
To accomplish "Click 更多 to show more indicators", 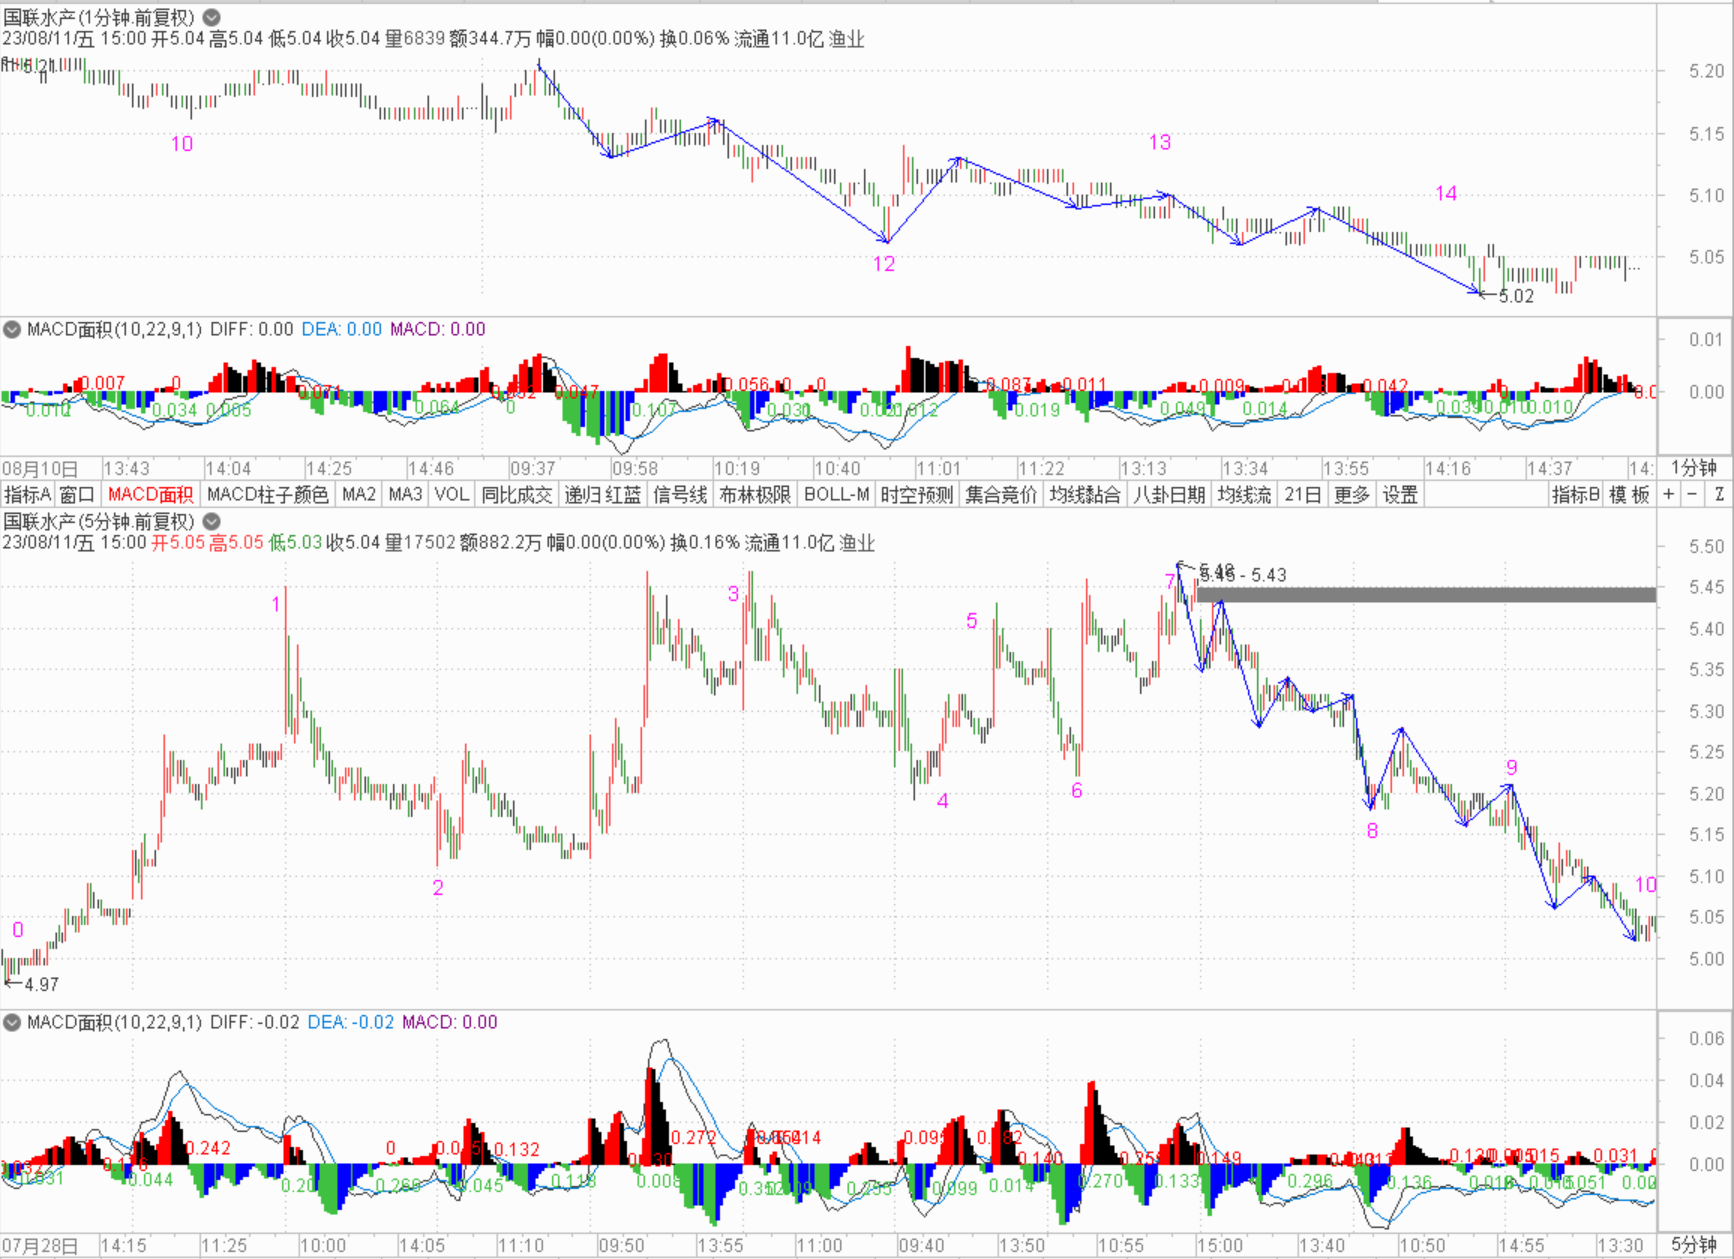I will coord(1351,494).
